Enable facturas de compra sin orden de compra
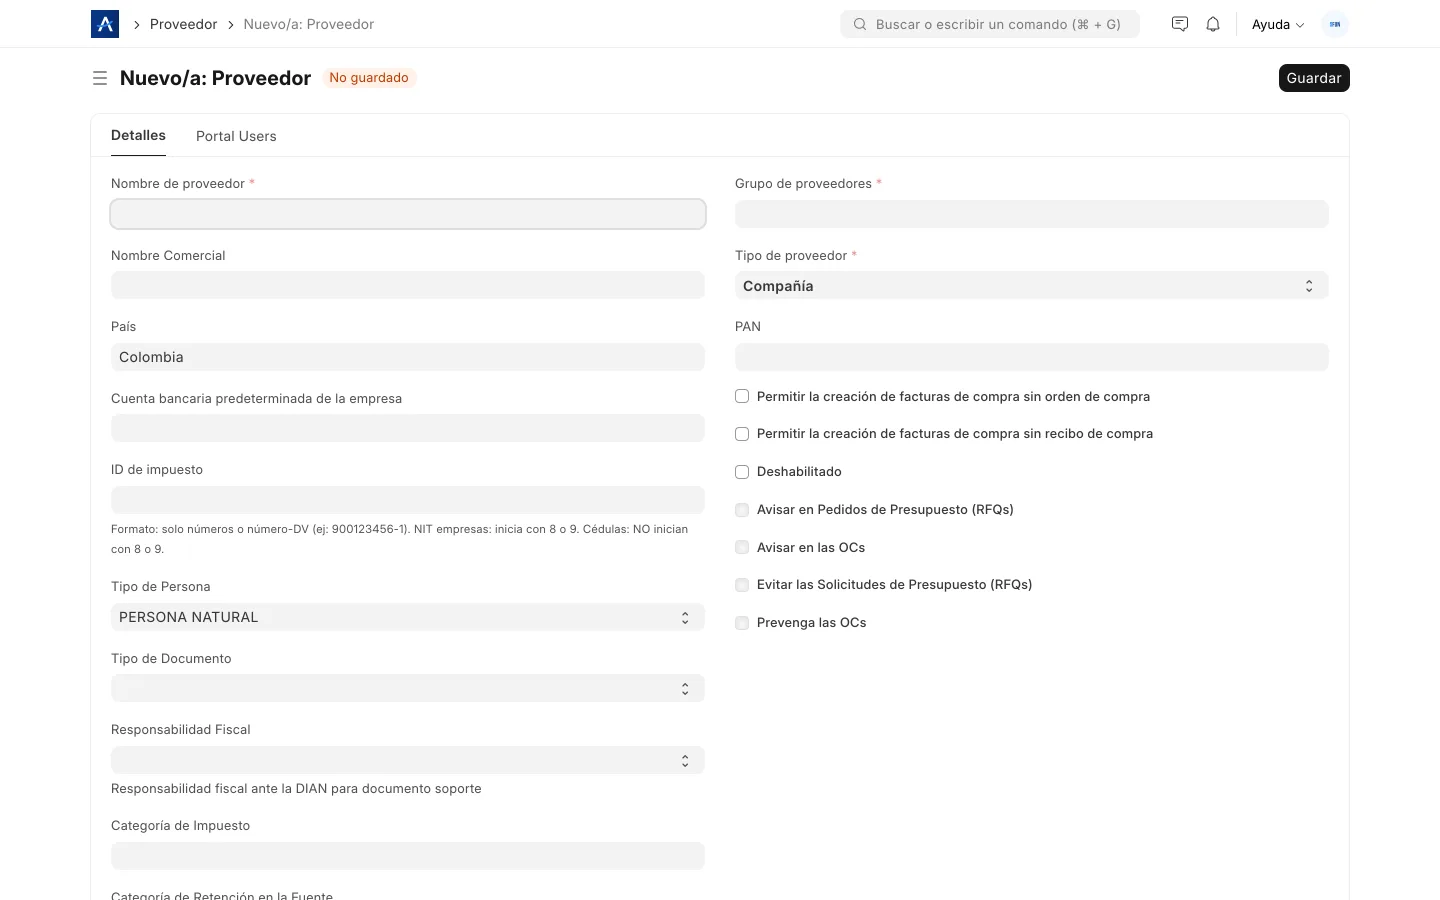 click(x=742, y=396)
